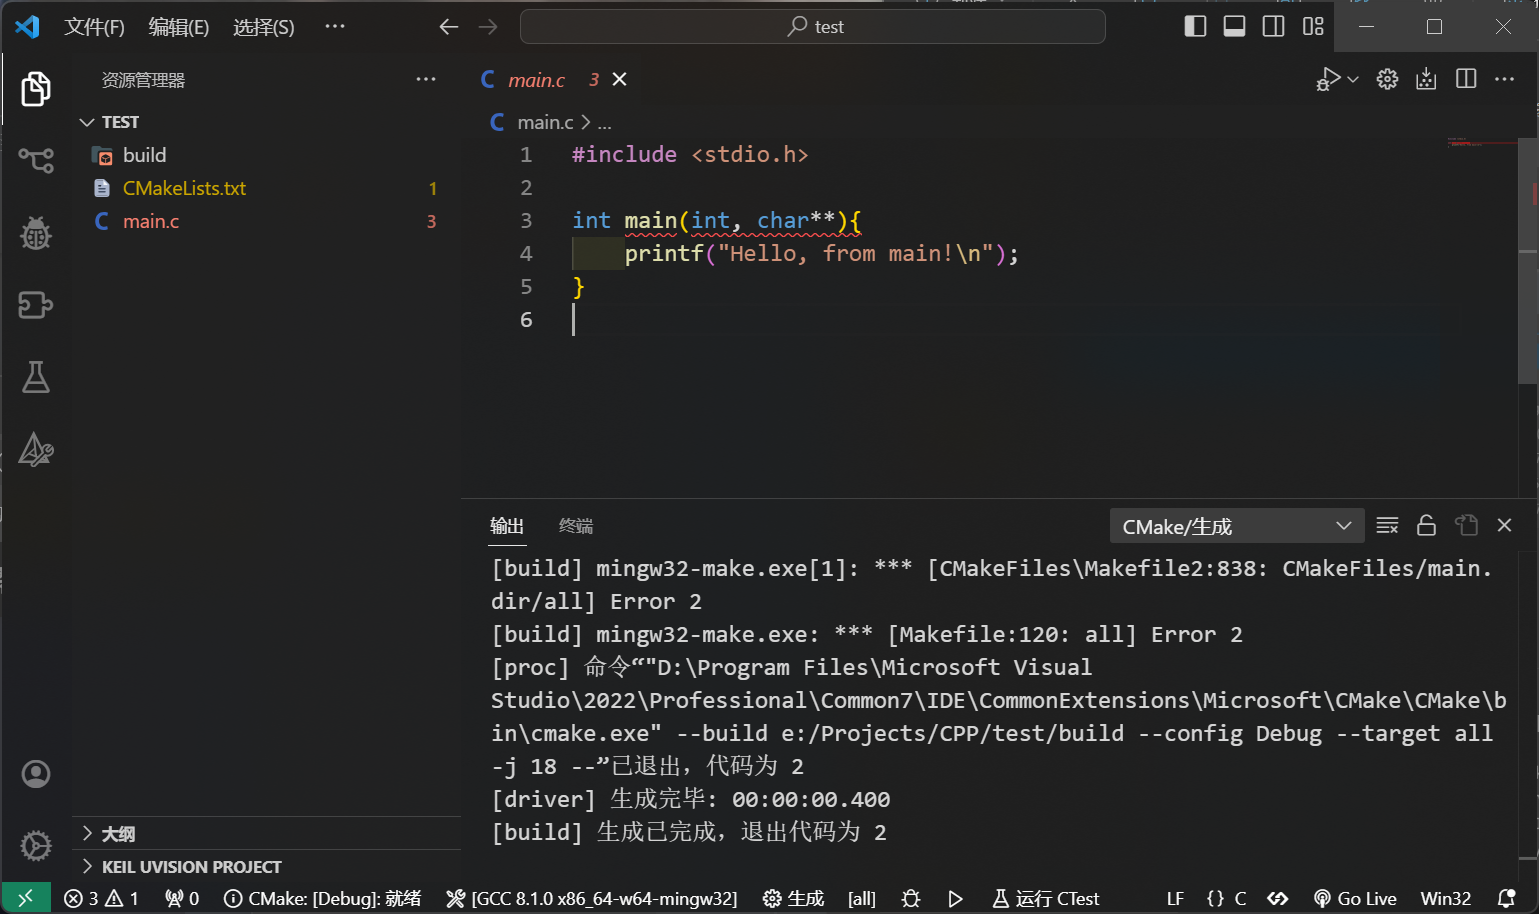This screenshot has height=914, width=1539.
Task: Expand the KEIL UVISION PROJECT section
Action: (87, 867)
